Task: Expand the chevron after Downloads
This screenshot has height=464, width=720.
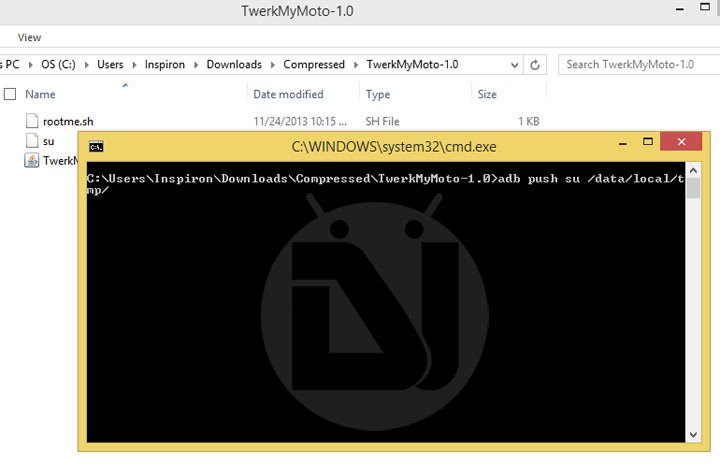Action: [x=273, y=65]
